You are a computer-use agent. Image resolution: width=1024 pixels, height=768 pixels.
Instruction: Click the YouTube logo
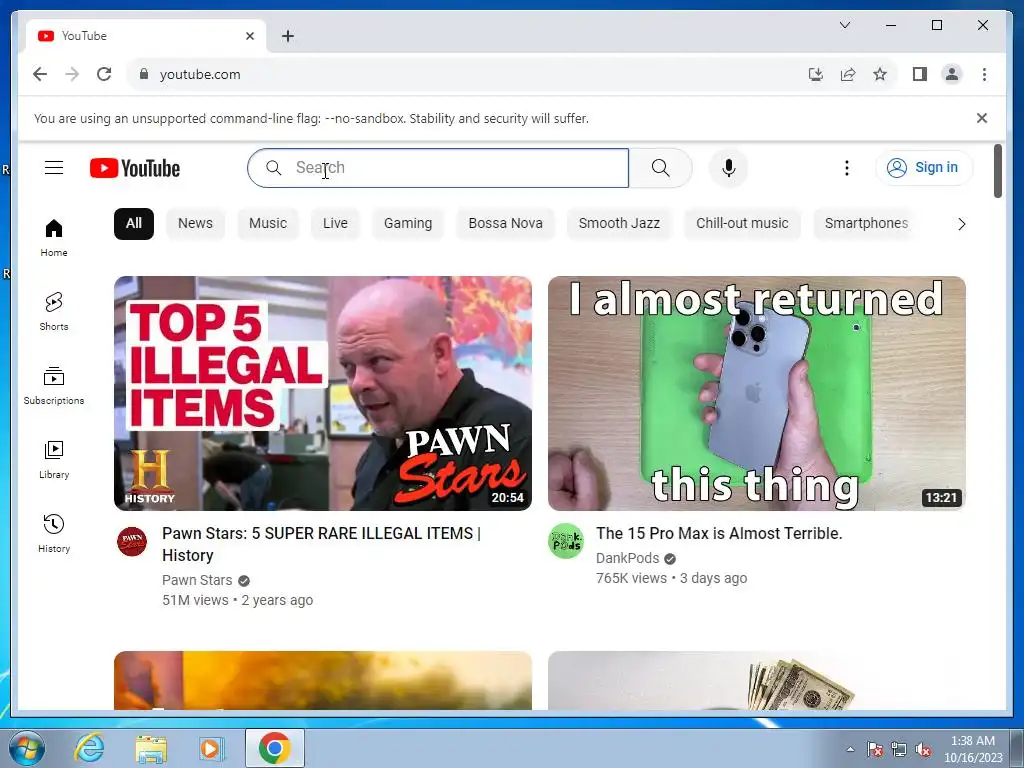click(x=135, y=168)
